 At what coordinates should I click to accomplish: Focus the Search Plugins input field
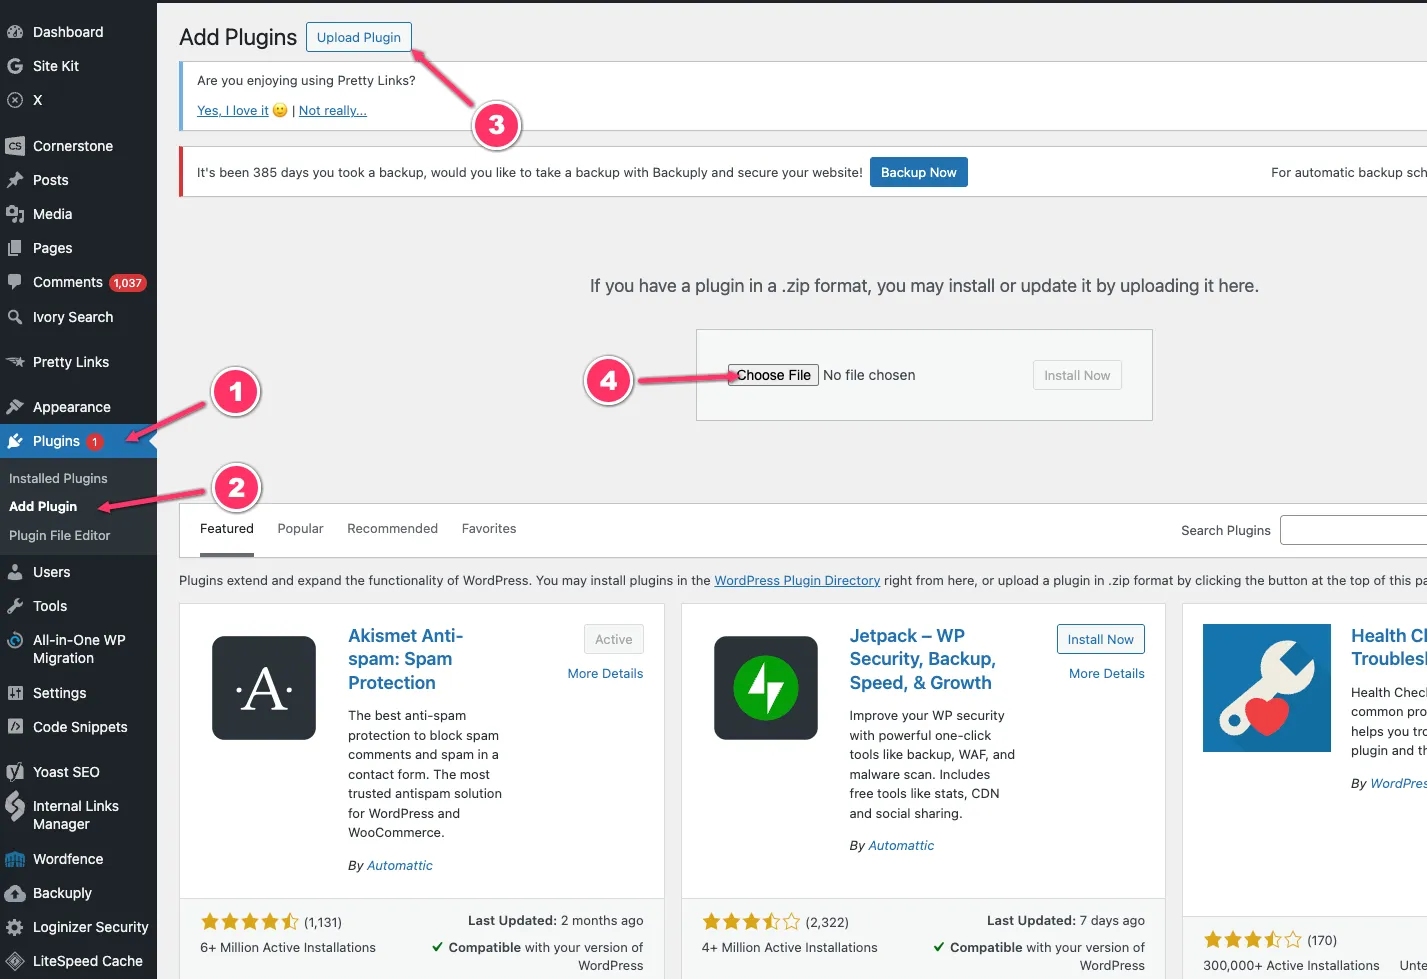pos(1353,530)
